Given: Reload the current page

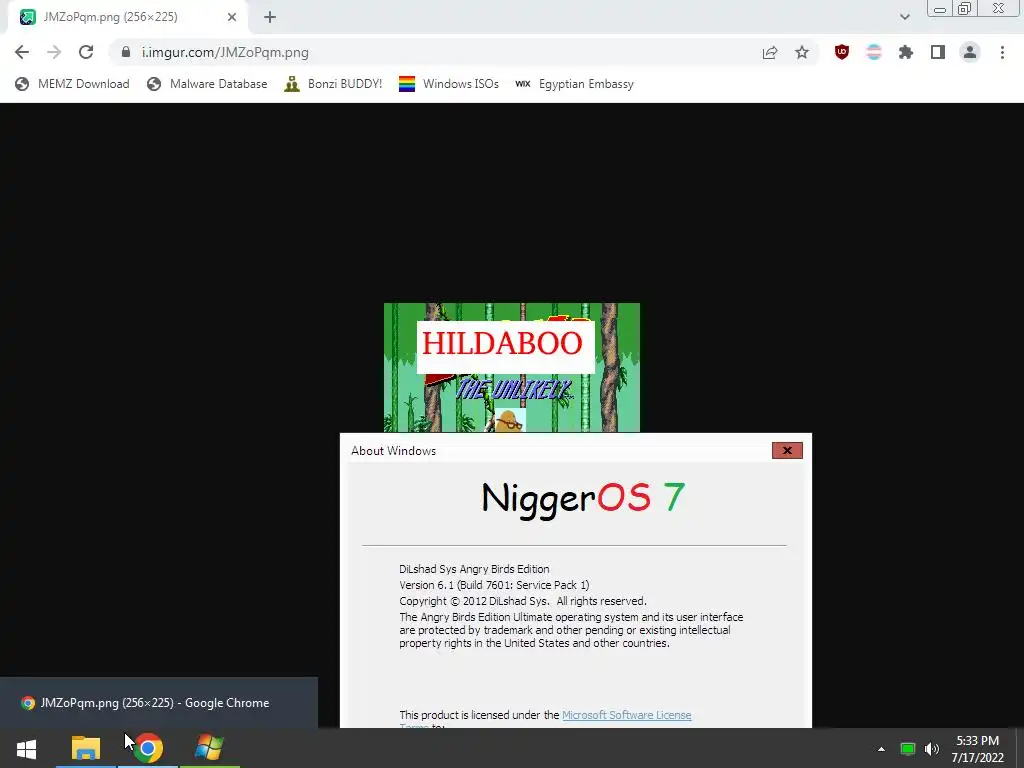Looking at the screenshot, I should tap(86, 52).
